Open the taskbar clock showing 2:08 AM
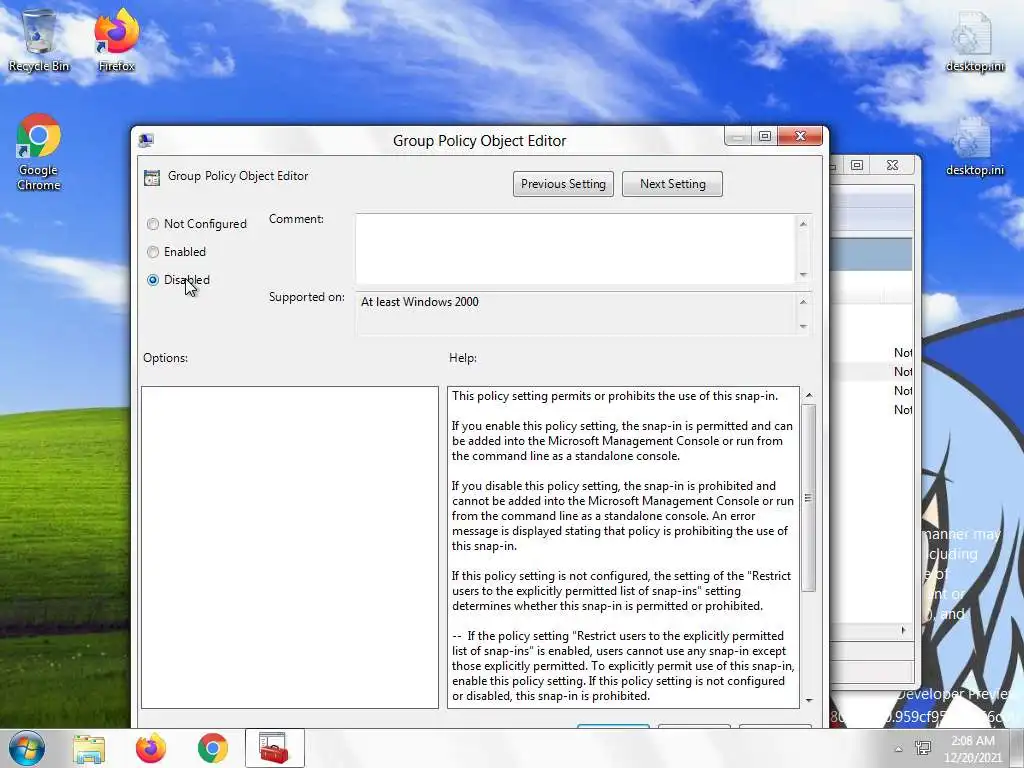The height and width of the screenshot is (768, 1024). pos(972,749)
